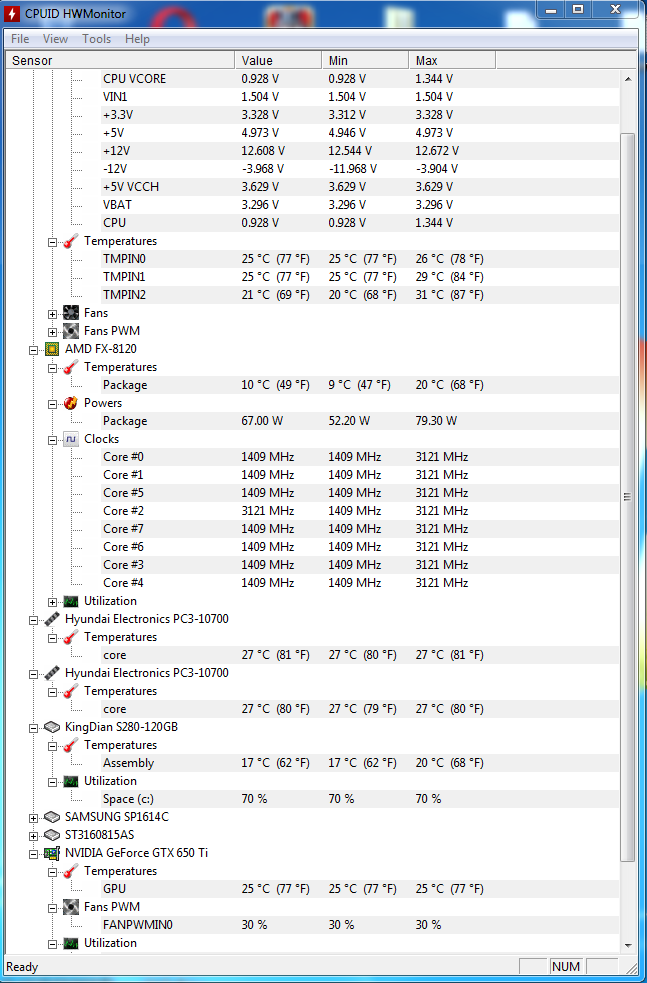Screen dimensions: 647x983
Task: Click the HWMonitor lightning app icon in title bar
Action: click(12, 13)
